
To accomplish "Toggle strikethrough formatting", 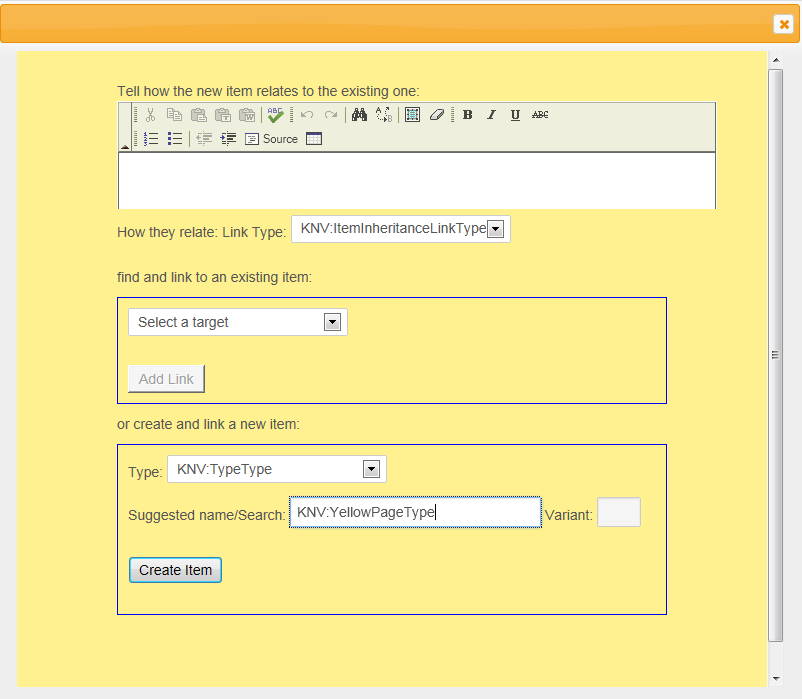I will [540, 115].
